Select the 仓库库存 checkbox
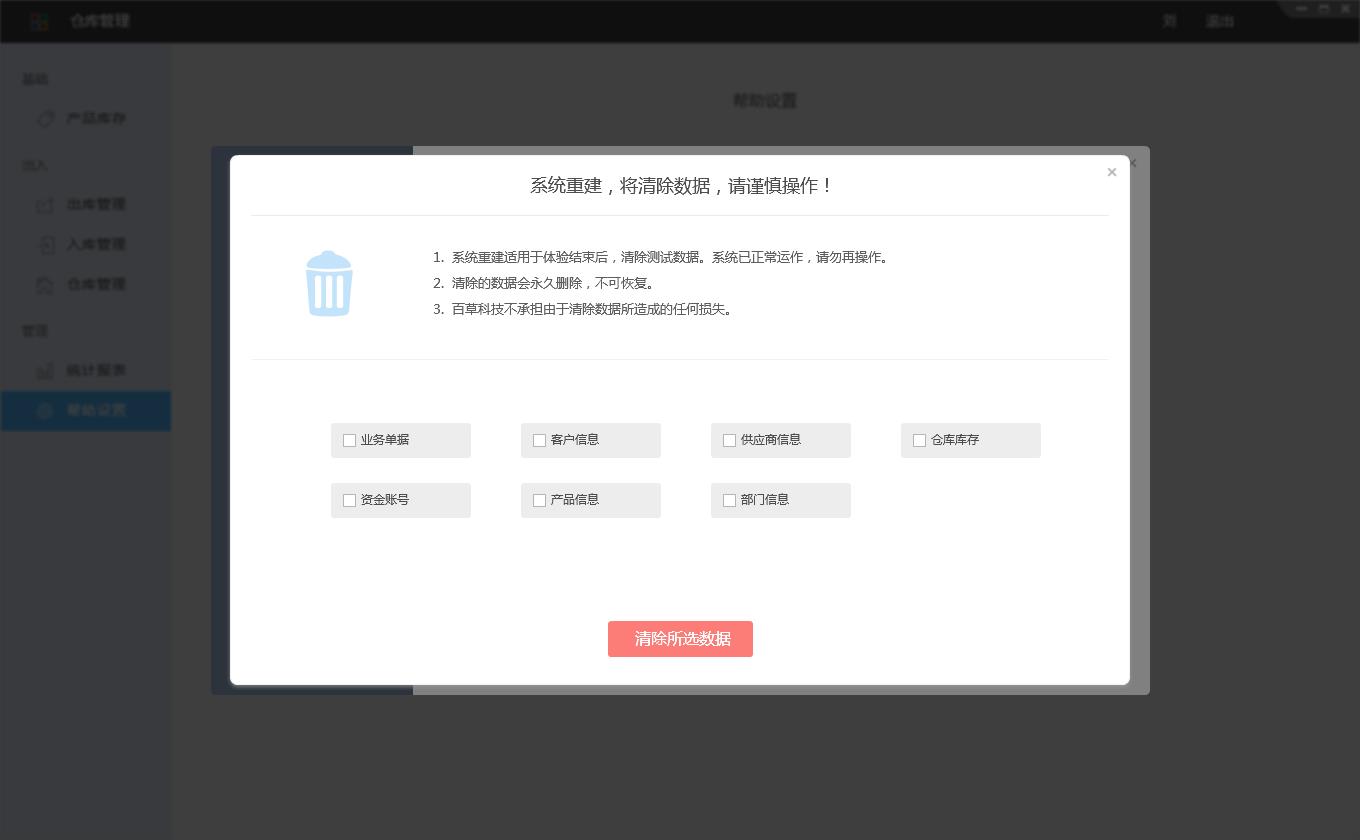This screenshot has width=1360, height=840. [919, 440]
